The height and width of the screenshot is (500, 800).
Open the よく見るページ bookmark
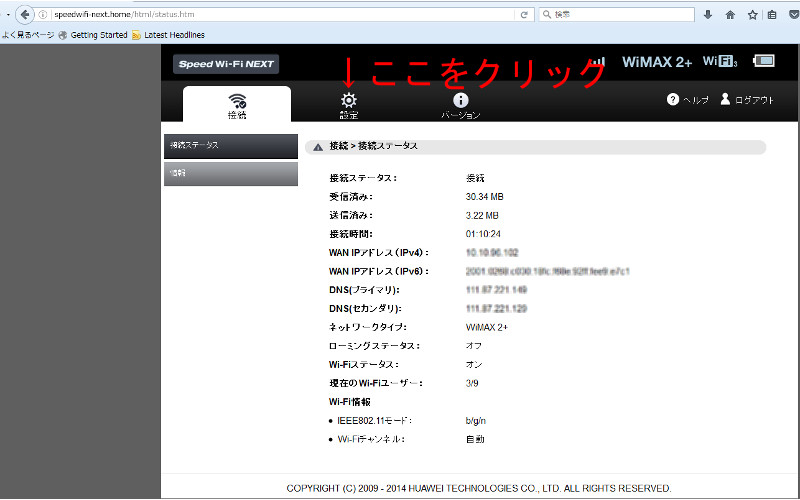point(28,35)
